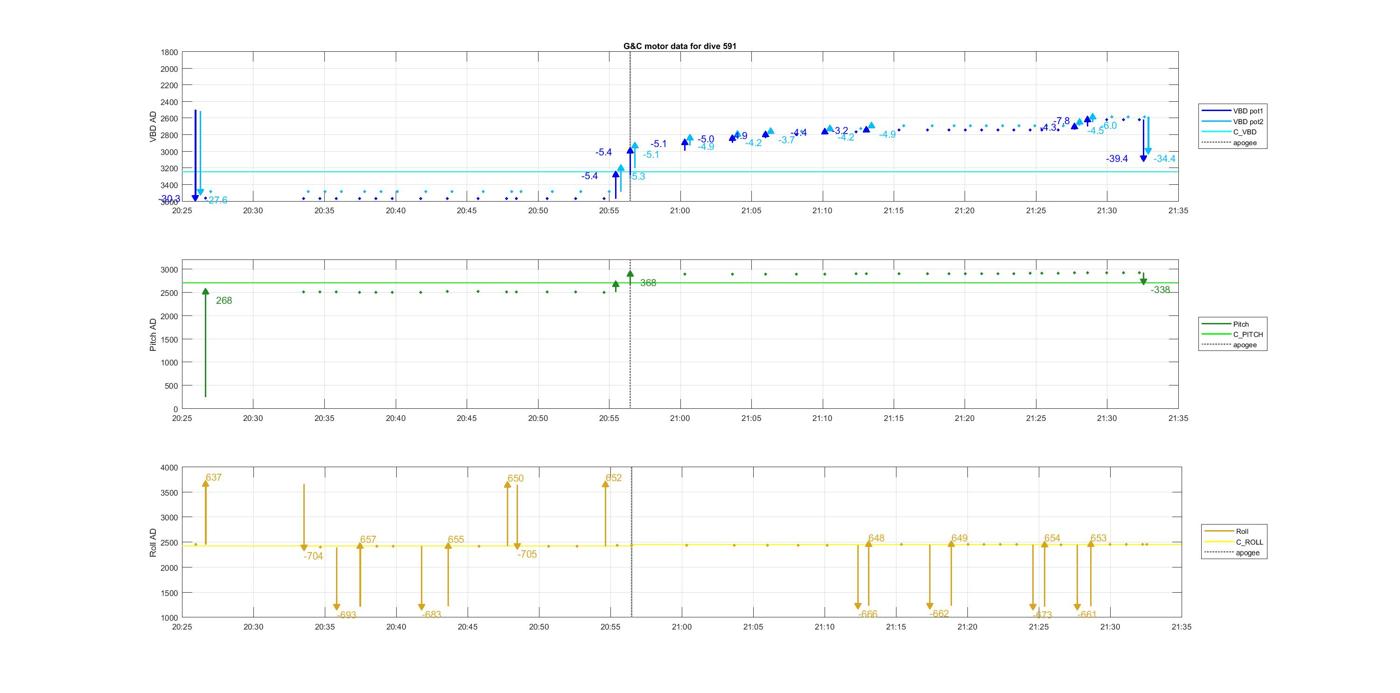Viewport: 1400px width, 693px height.
Task: Click the -39.4 VBD move label
Action: point(1117,159)
